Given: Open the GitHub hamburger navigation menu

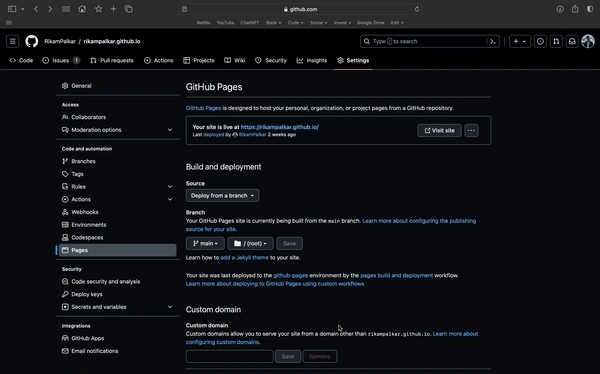Looking at the screenshot, I should click(x=13, y=41).
